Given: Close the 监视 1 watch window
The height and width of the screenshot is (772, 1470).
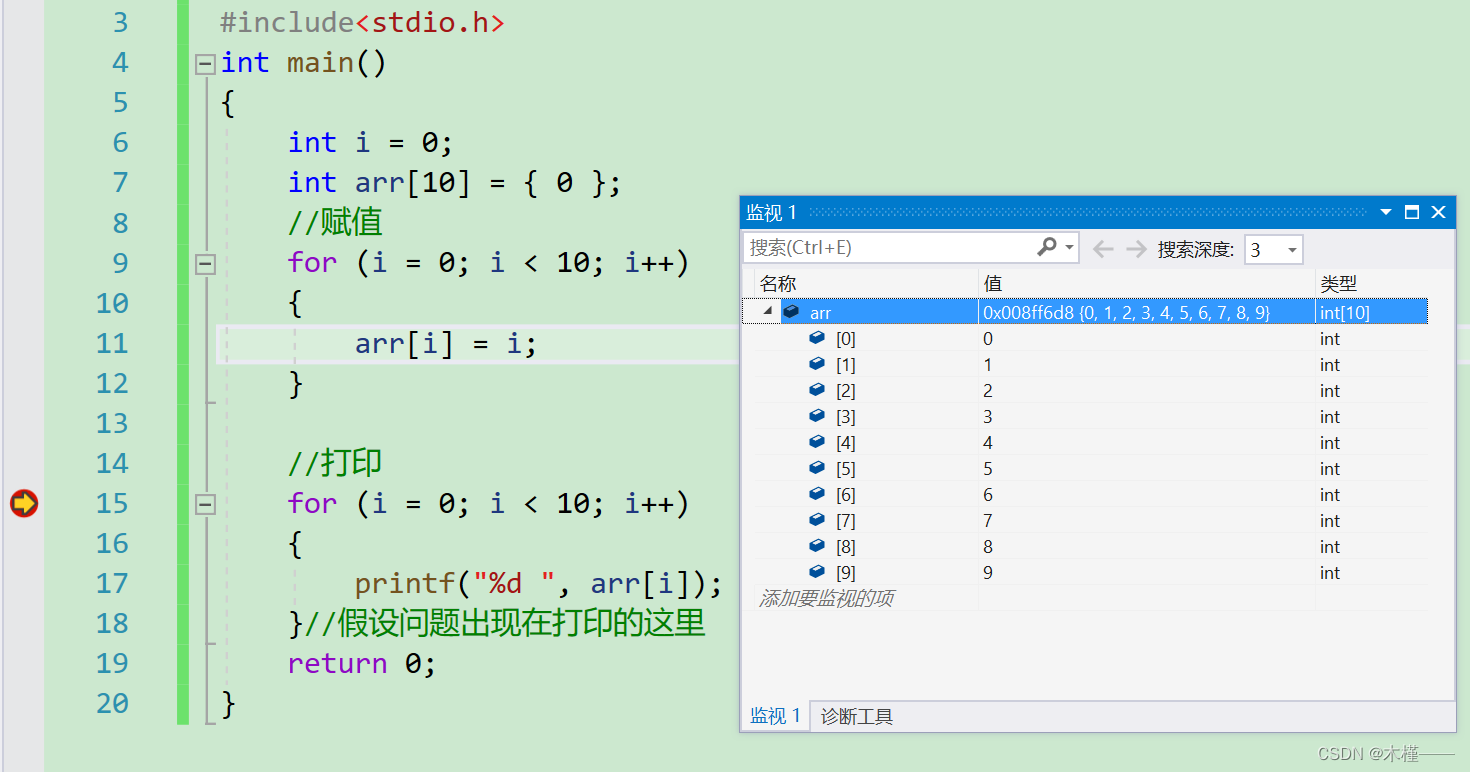Looking at the screenshot, I should click(1438, 212).
